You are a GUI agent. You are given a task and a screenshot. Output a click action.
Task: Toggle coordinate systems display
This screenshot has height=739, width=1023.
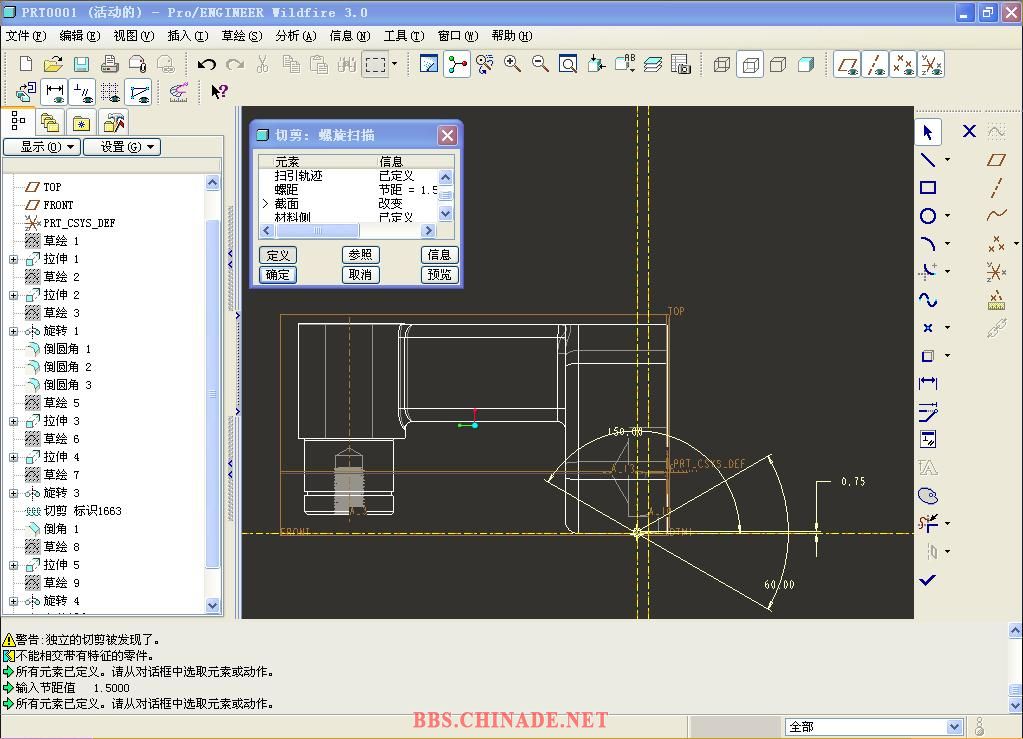(x=931, y=65)
